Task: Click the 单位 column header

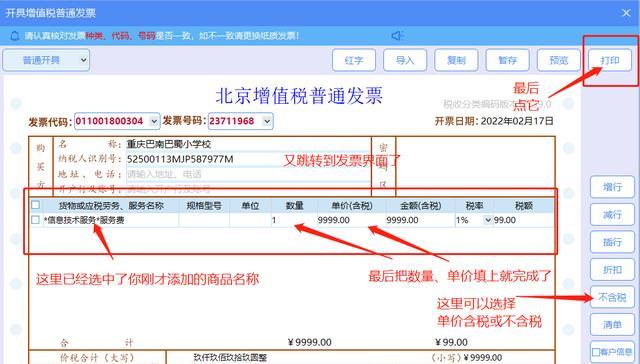Action: point(250,206)
